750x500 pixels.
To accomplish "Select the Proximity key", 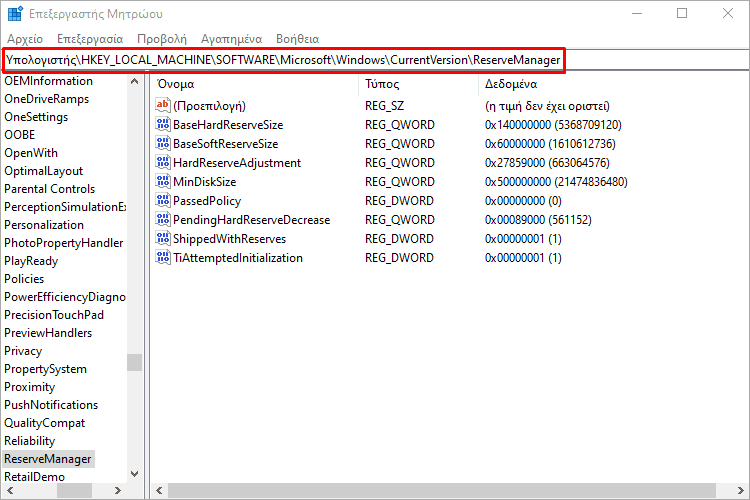I will coord(29,387).
